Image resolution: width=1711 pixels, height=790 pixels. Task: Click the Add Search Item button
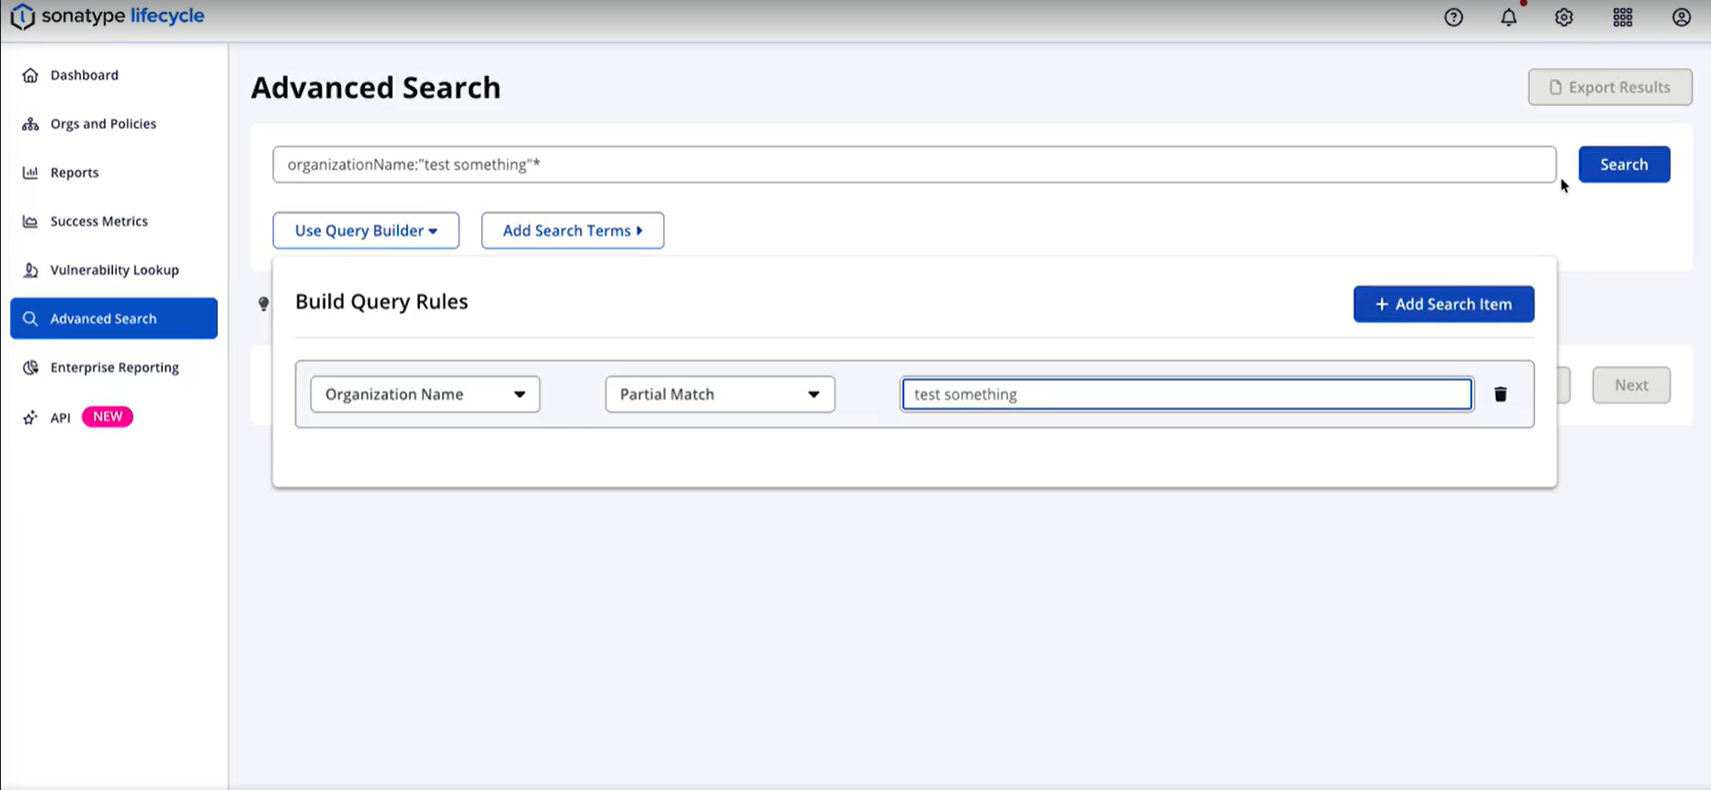tap(1443, 304)
